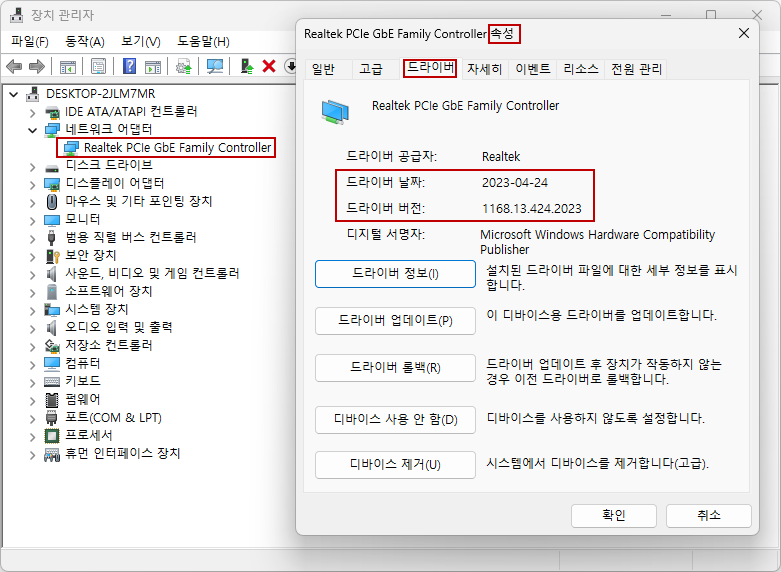Collapse the 네트워크 어댑터 node
This screenshot has height=572, width=781.
click(33, 130)
